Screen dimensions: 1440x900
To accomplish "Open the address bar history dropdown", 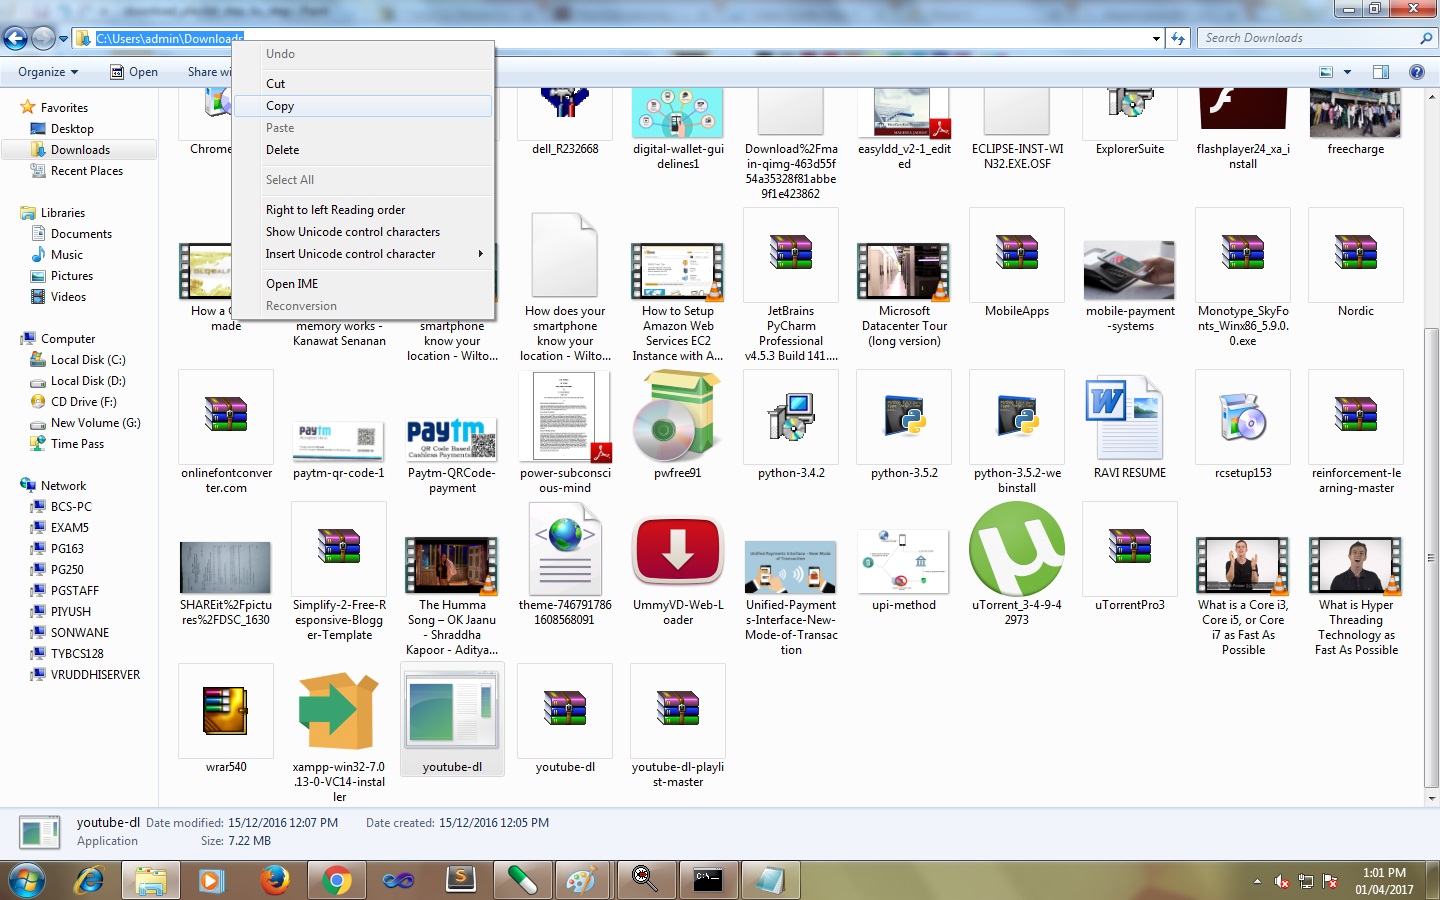I will point(1157,37).
